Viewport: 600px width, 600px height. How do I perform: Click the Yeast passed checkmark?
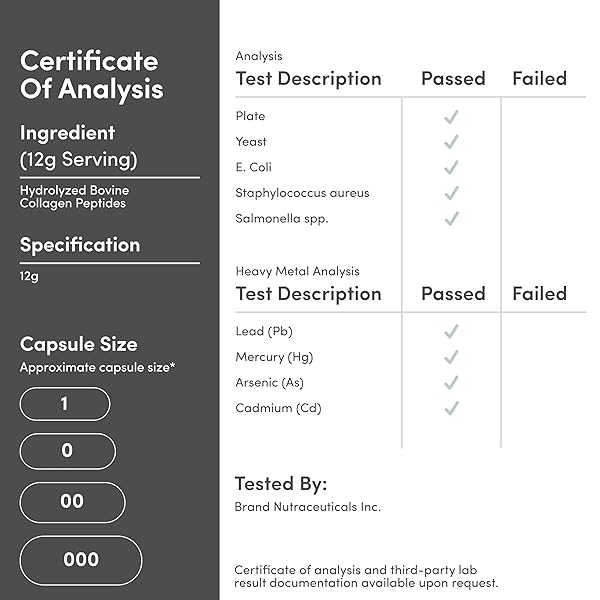pyautogui.click(x=452, y=142)
